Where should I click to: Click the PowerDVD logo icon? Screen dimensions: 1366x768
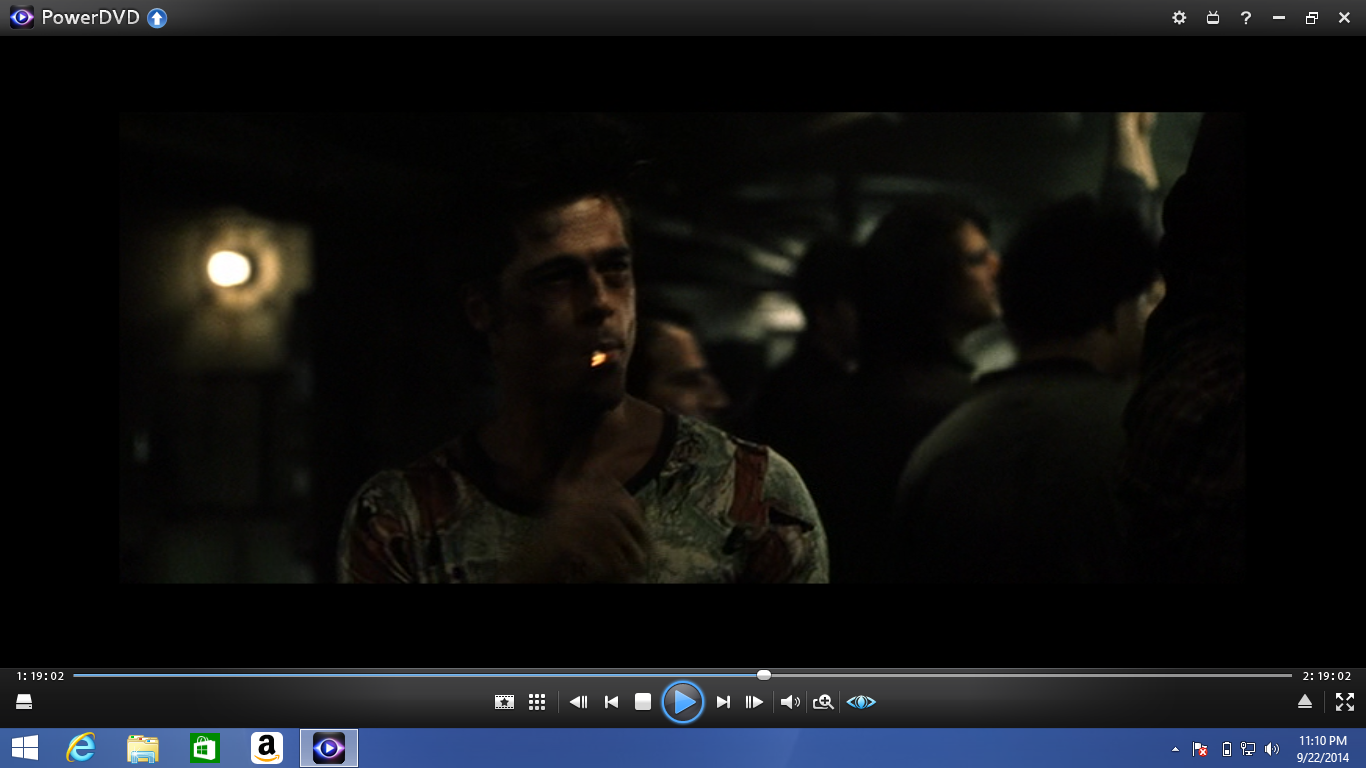21,17
